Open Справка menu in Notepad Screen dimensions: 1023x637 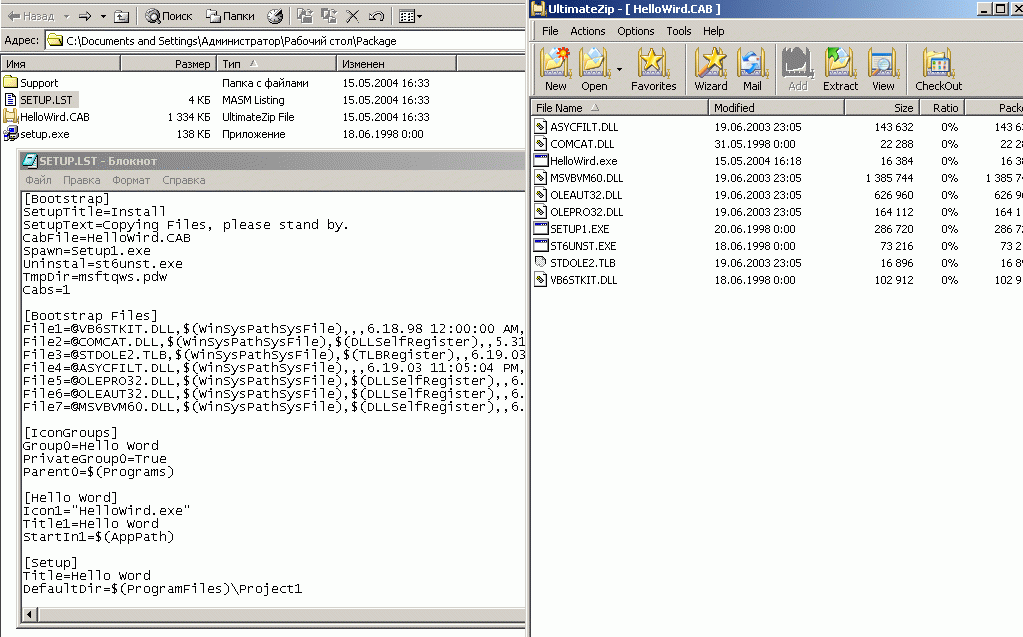(x=183, y=180)
